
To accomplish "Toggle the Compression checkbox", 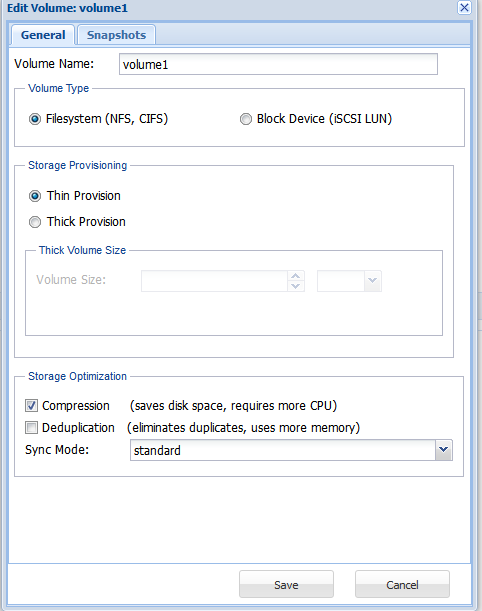I will click(31, 406).
